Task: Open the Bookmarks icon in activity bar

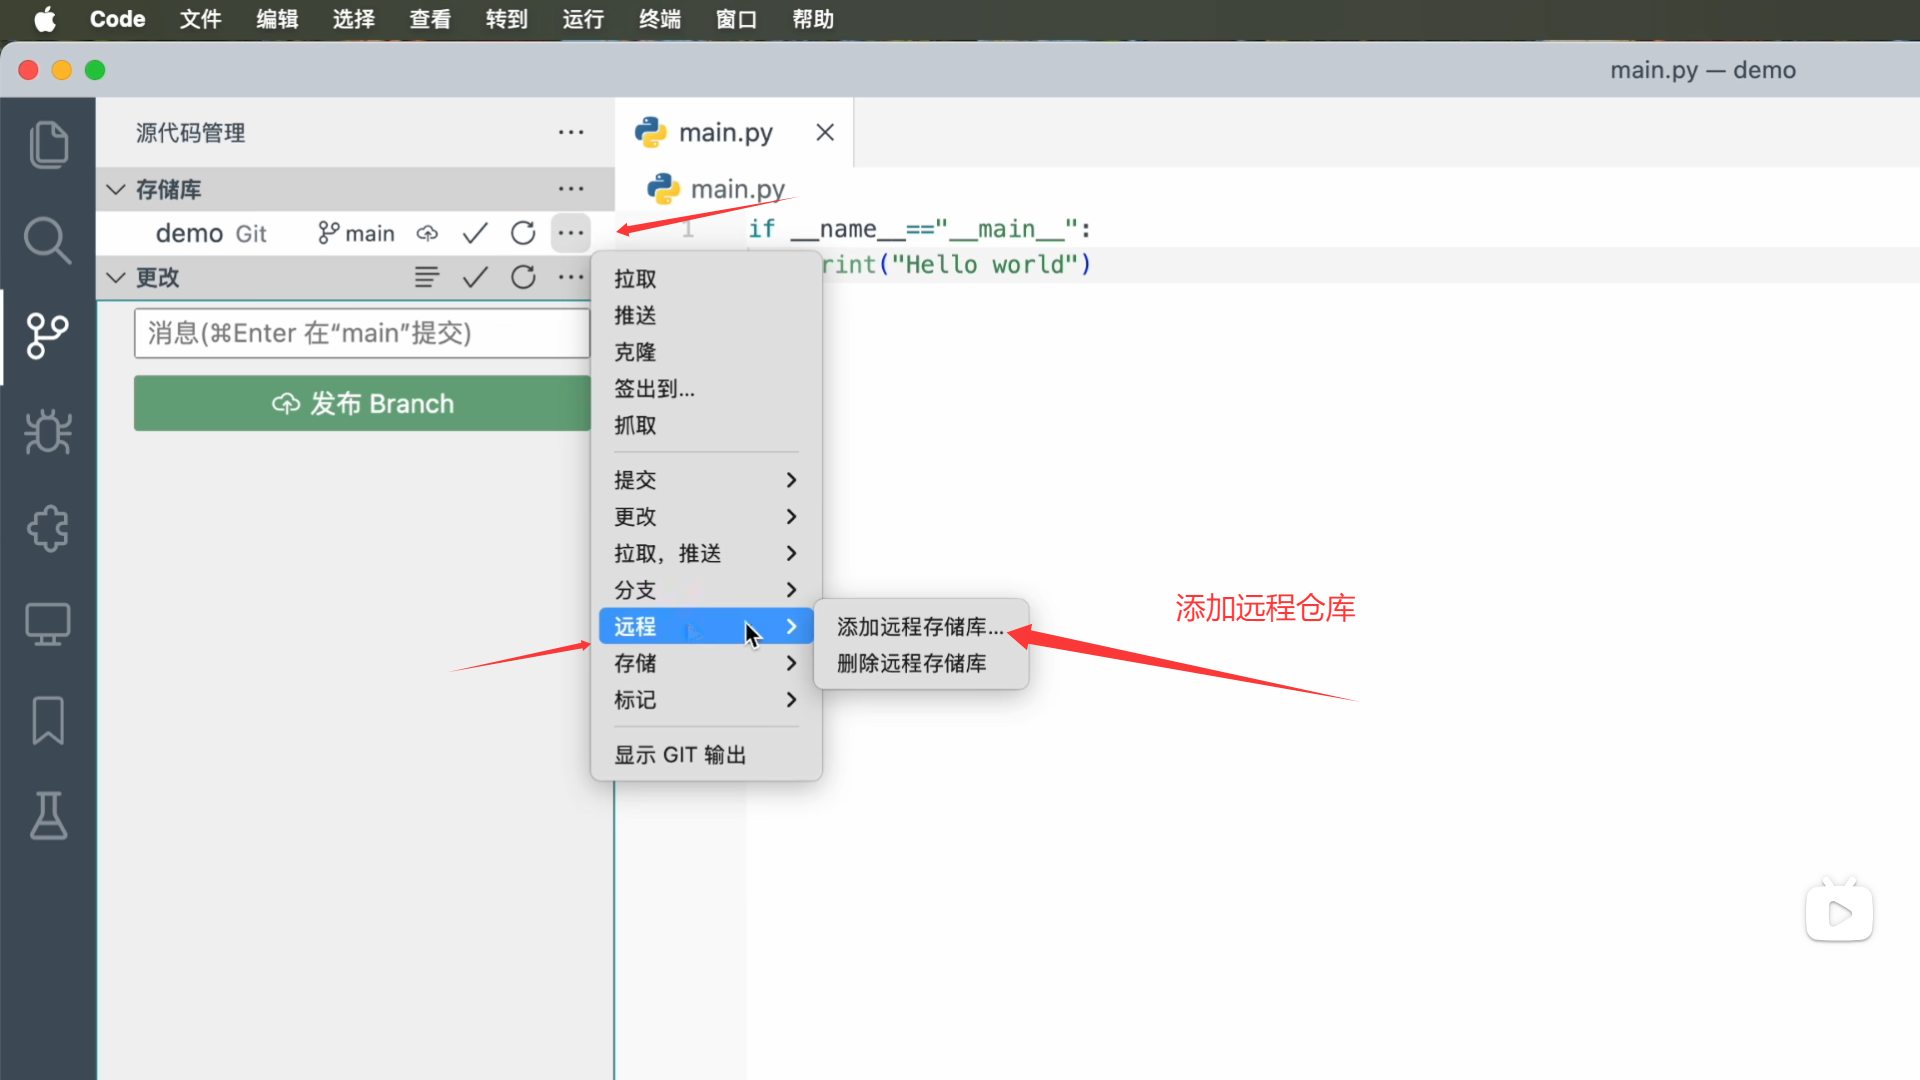Action: pyautogui.click(x=48, y=720)
